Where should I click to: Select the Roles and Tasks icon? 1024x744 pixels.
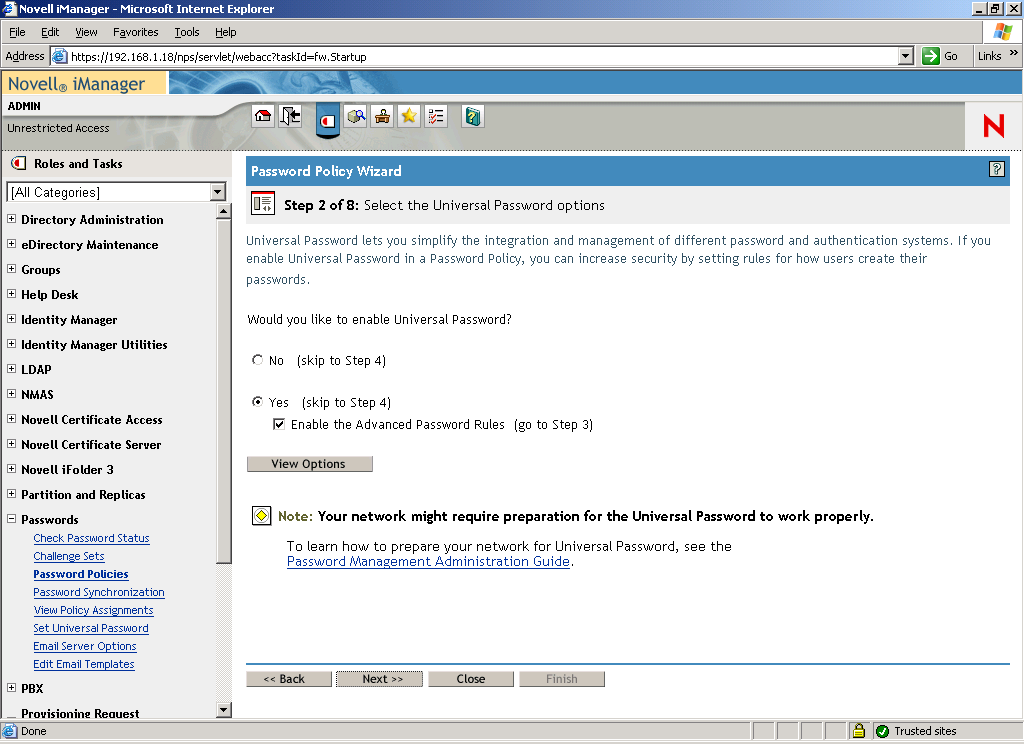click(327, 116)
